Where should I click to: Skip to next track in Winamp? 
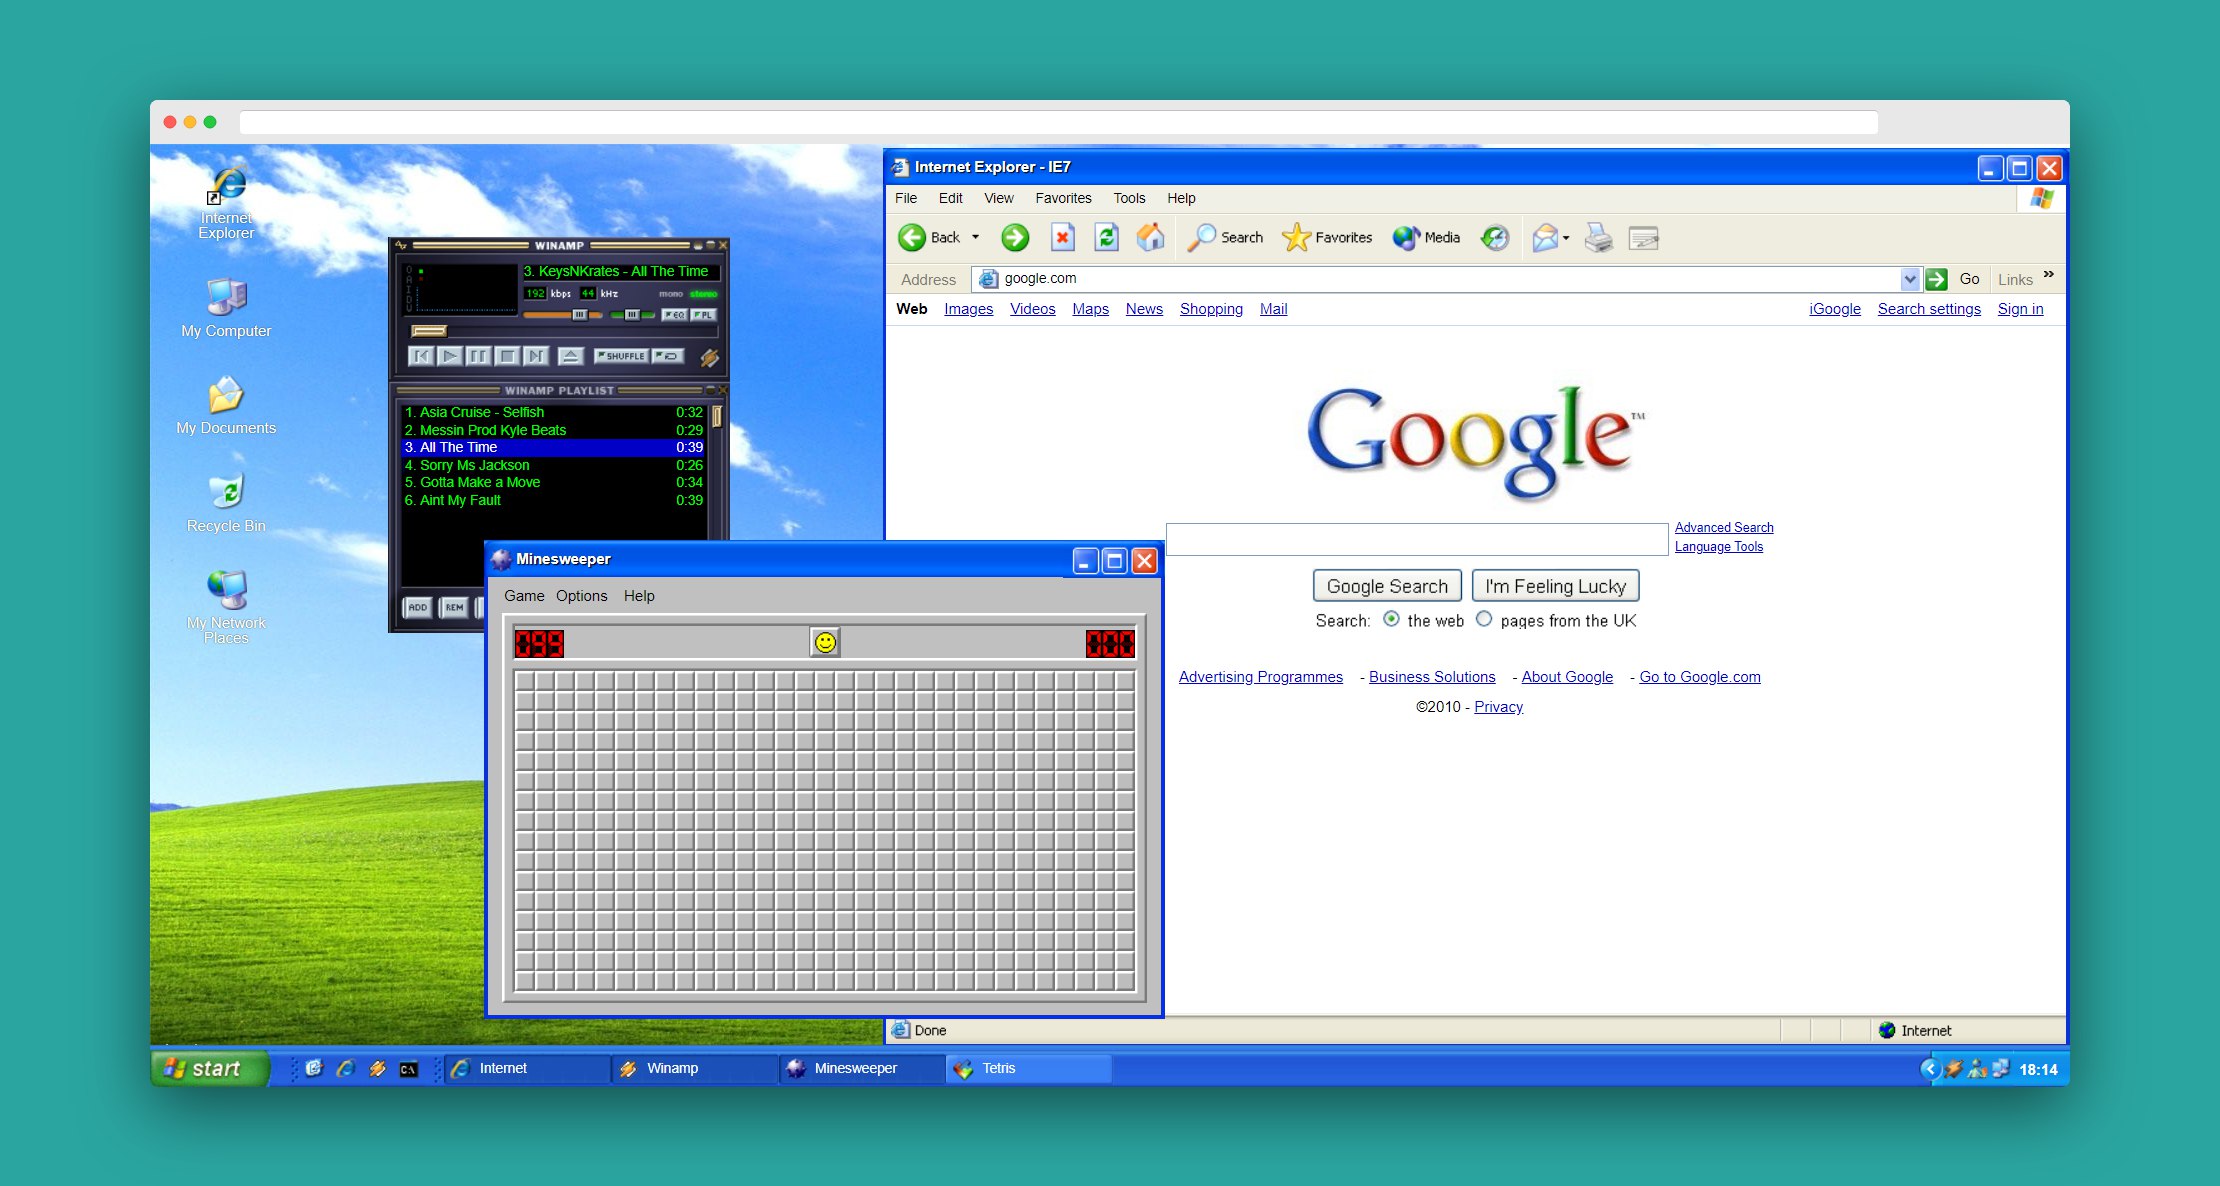pyautogui.click(x=537, y=356)
